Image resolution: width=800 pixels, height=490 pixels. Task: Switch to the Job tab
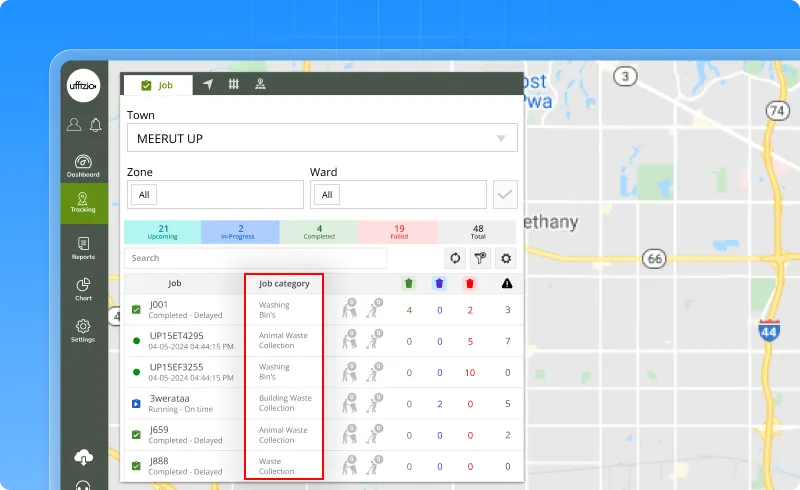(x=157, y=85)
